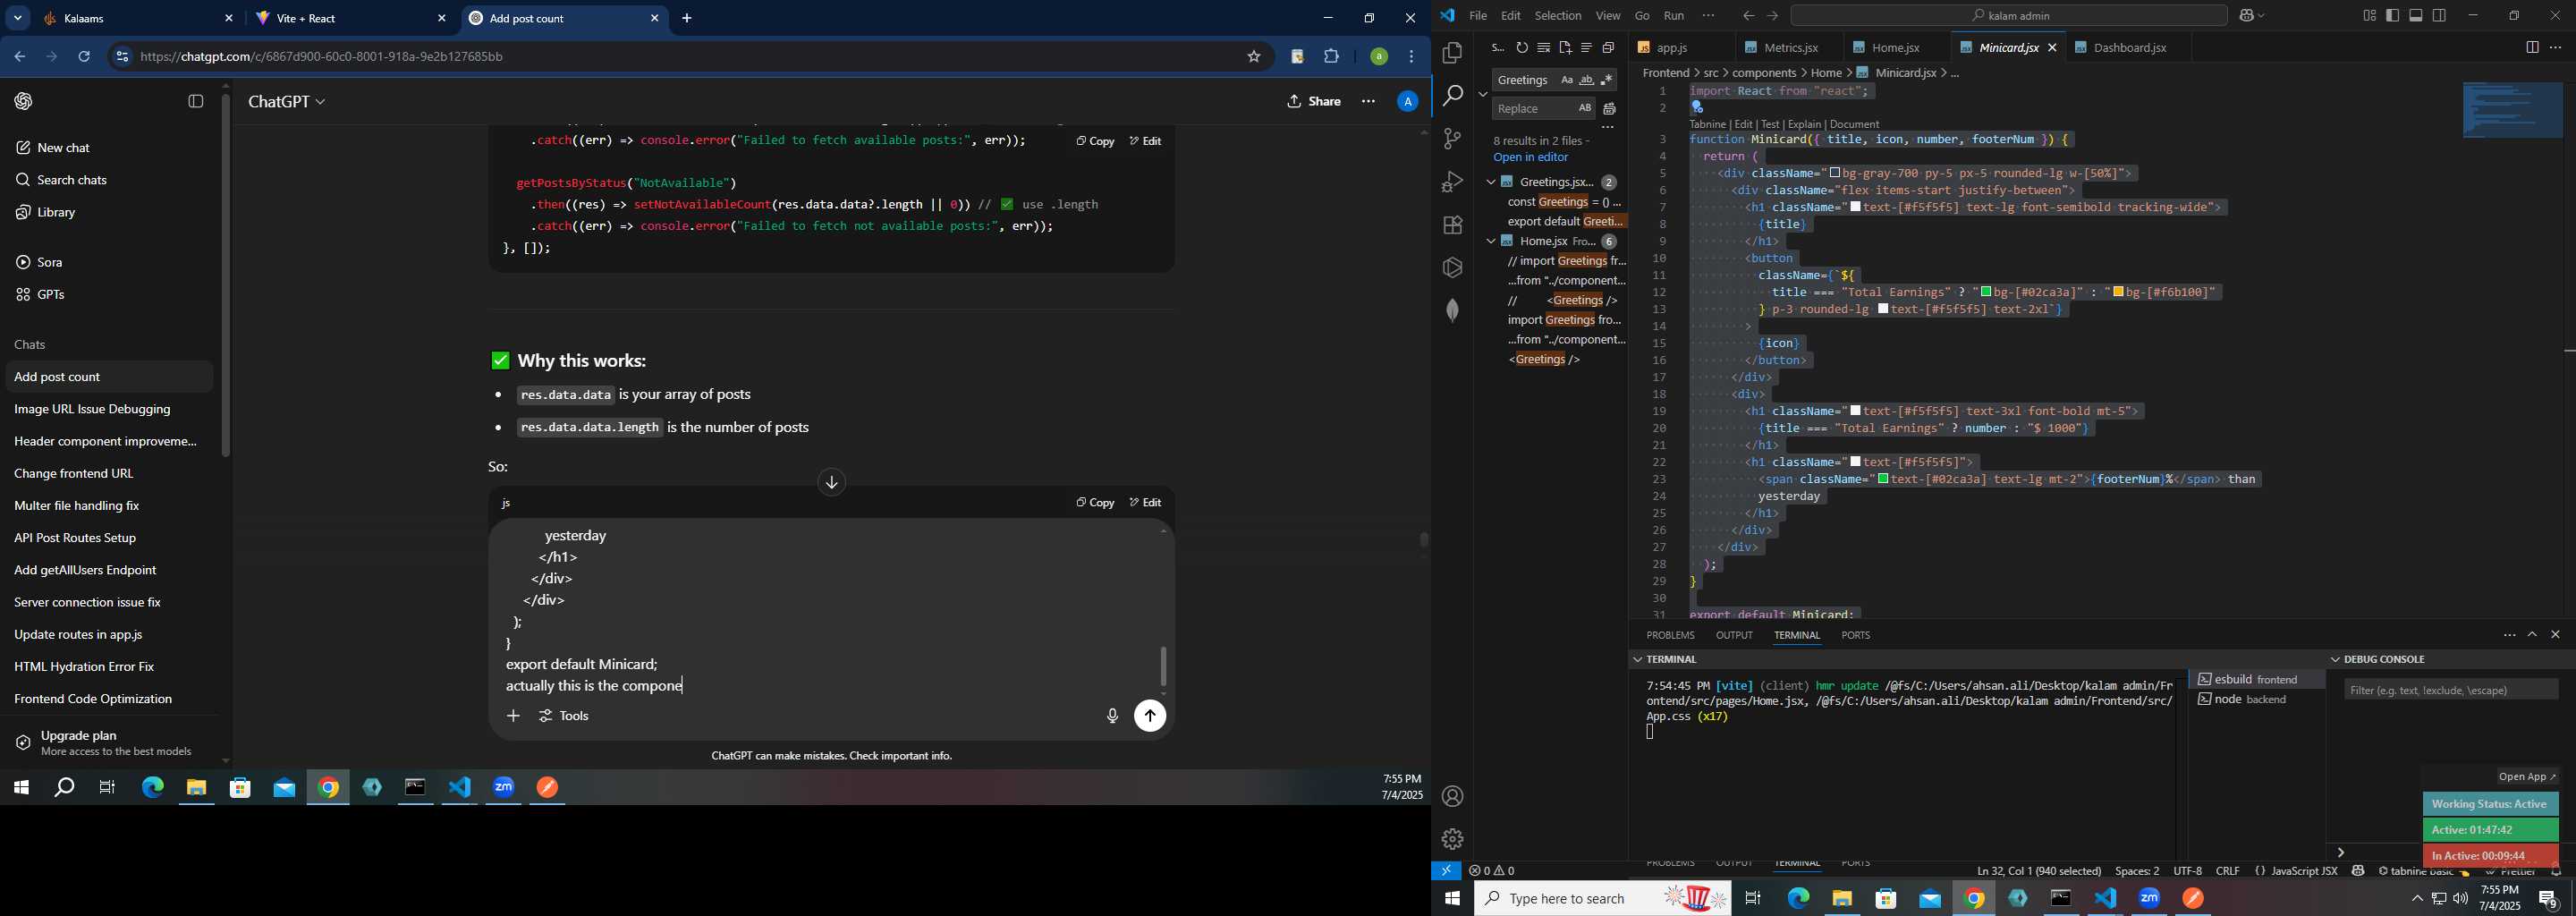The height and width of the screenshot is (916, 2576).
Task: Open VS Code Accounts icon
Action: 1452,796
